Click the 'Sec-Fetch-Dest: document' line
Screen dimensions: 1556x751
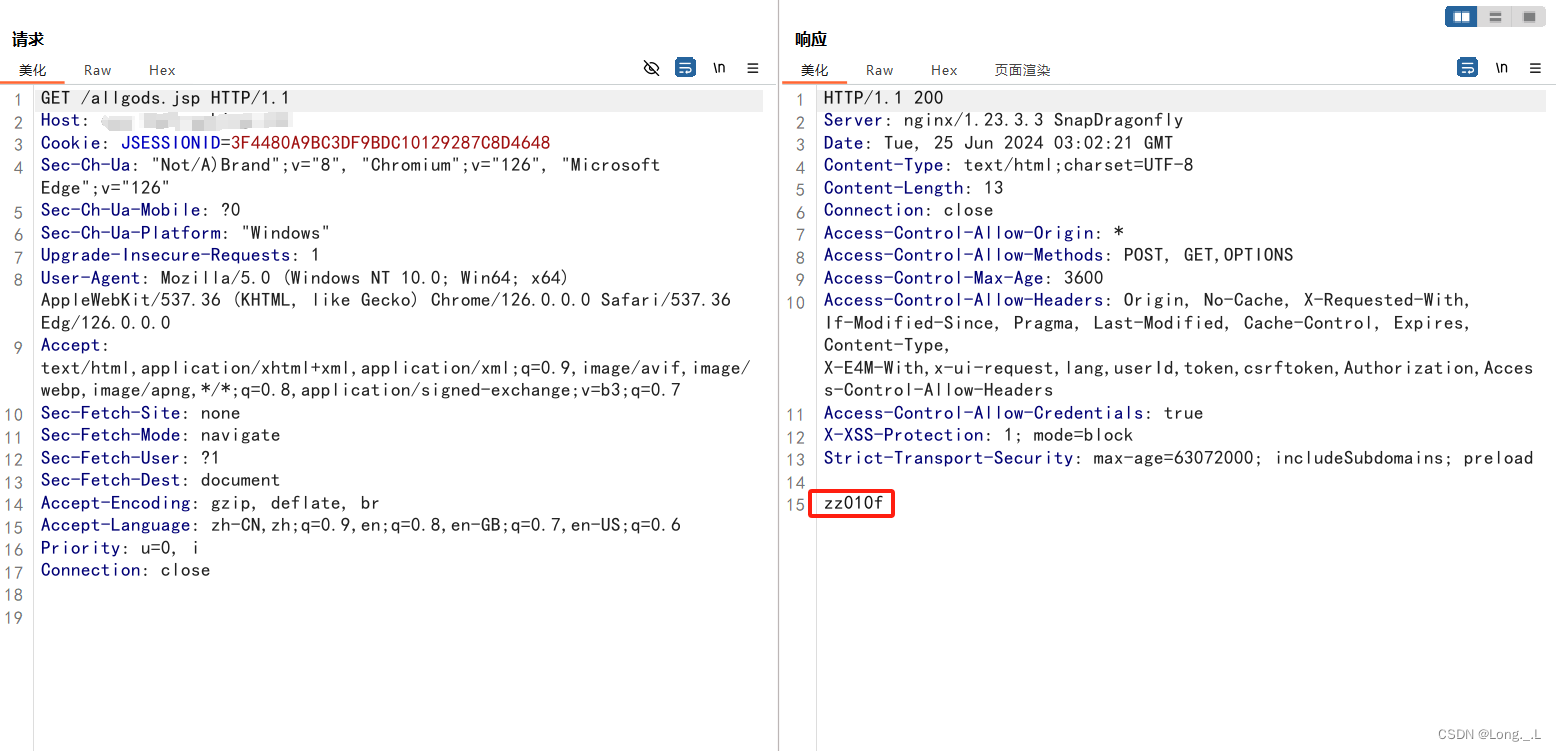pos(161,480)
